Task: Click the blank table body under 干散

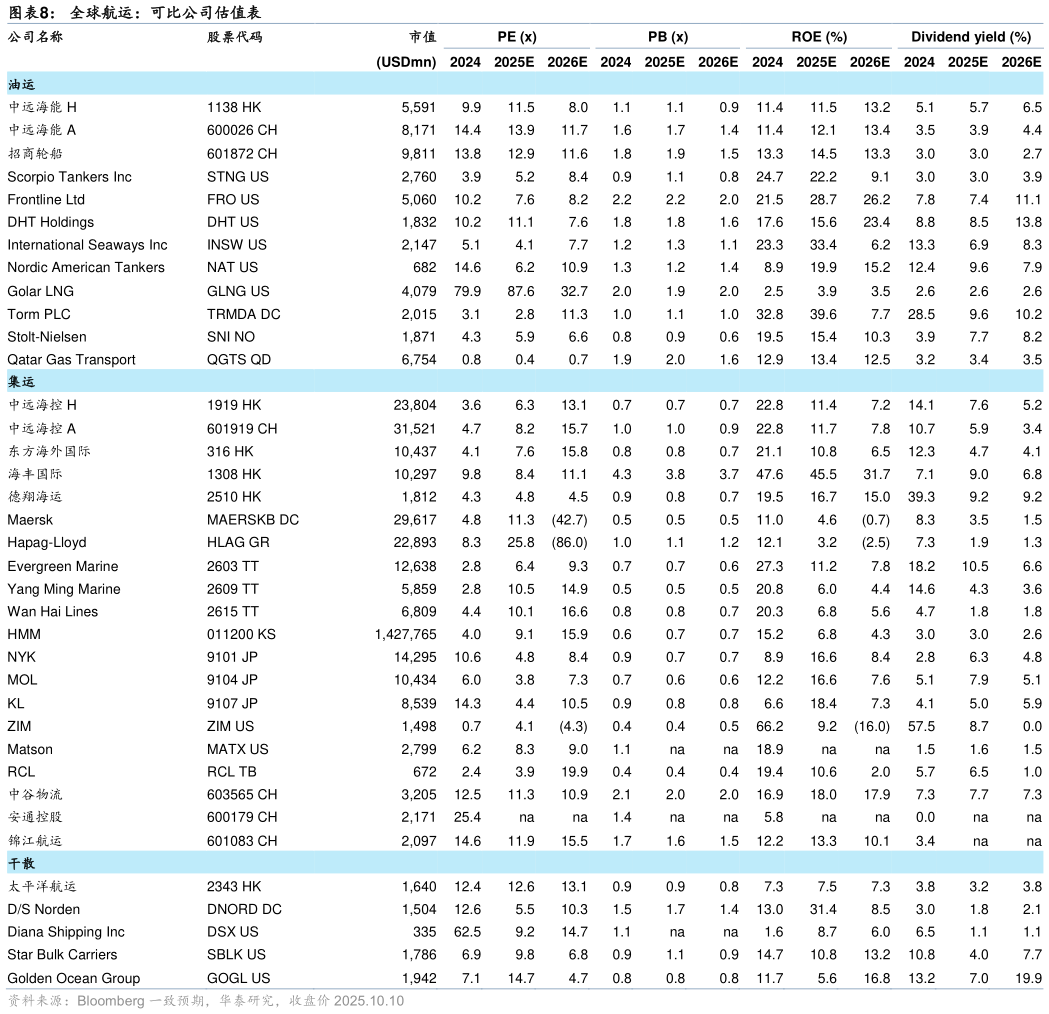Action: point(524,930)
